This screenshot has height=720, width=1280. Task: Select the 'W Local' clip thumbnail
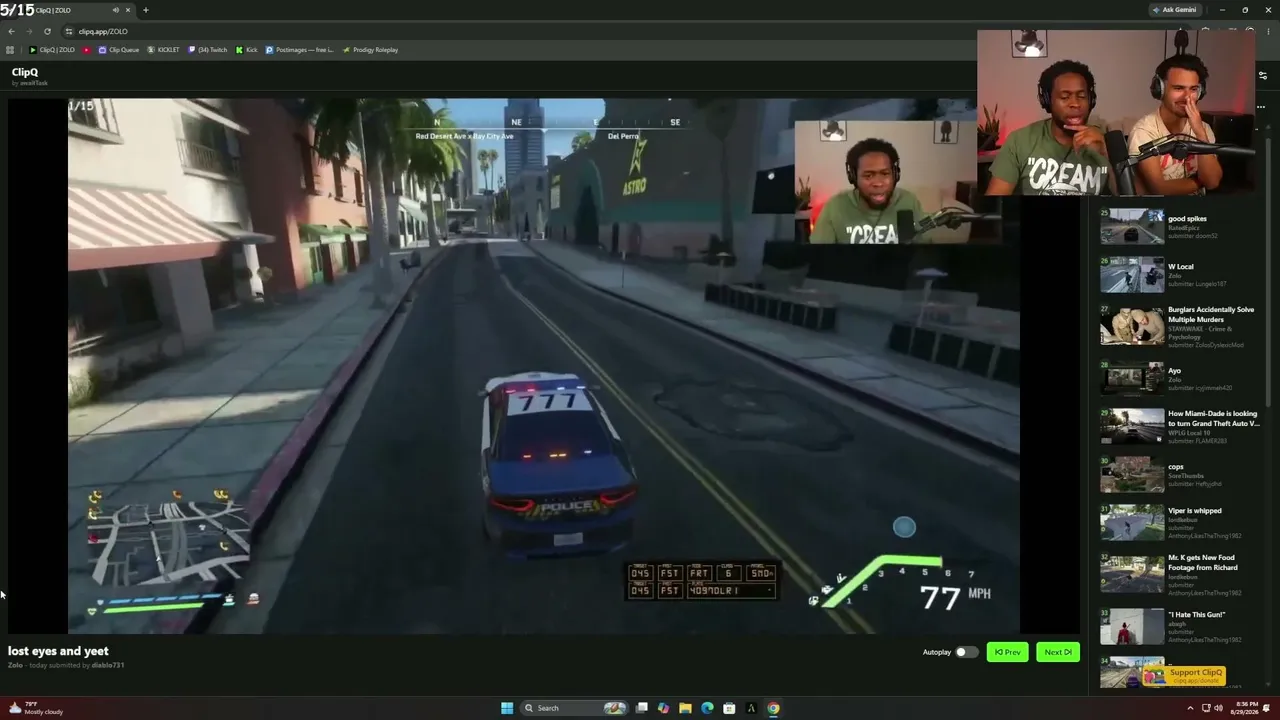click(1132, 275)
